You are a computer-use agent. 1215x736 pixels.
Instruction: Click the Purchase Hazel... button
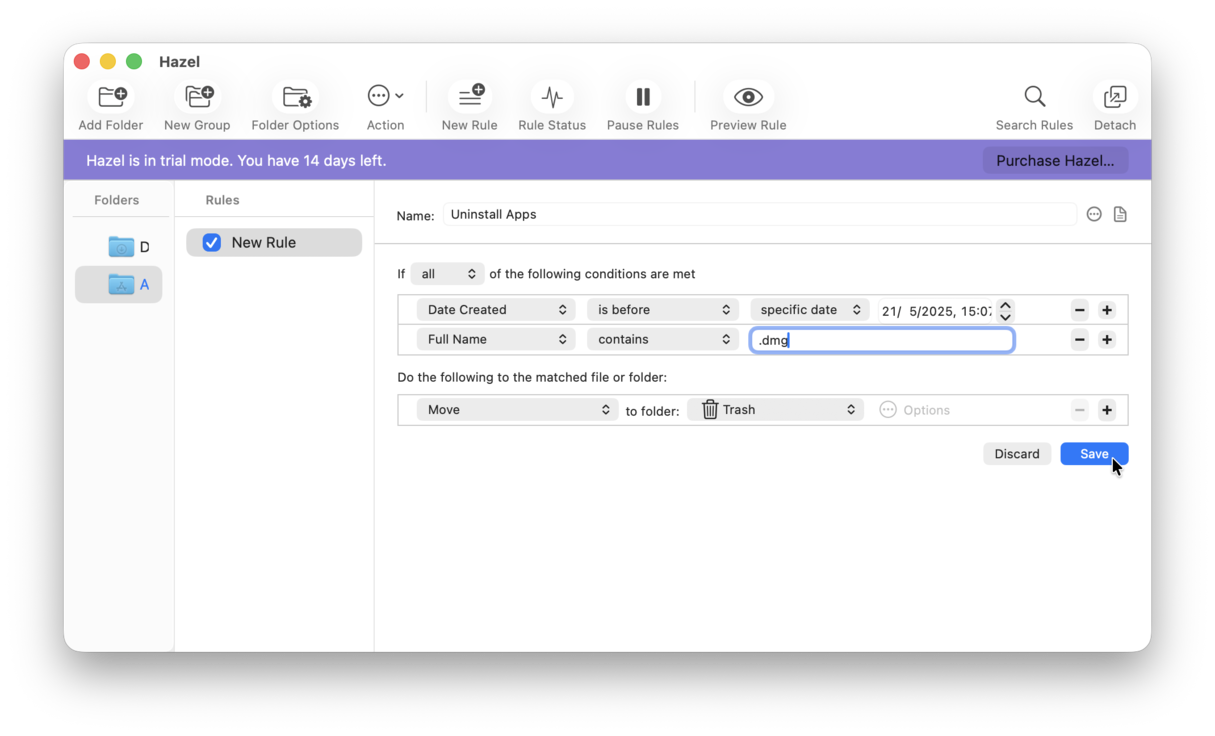coord(1055,160)
